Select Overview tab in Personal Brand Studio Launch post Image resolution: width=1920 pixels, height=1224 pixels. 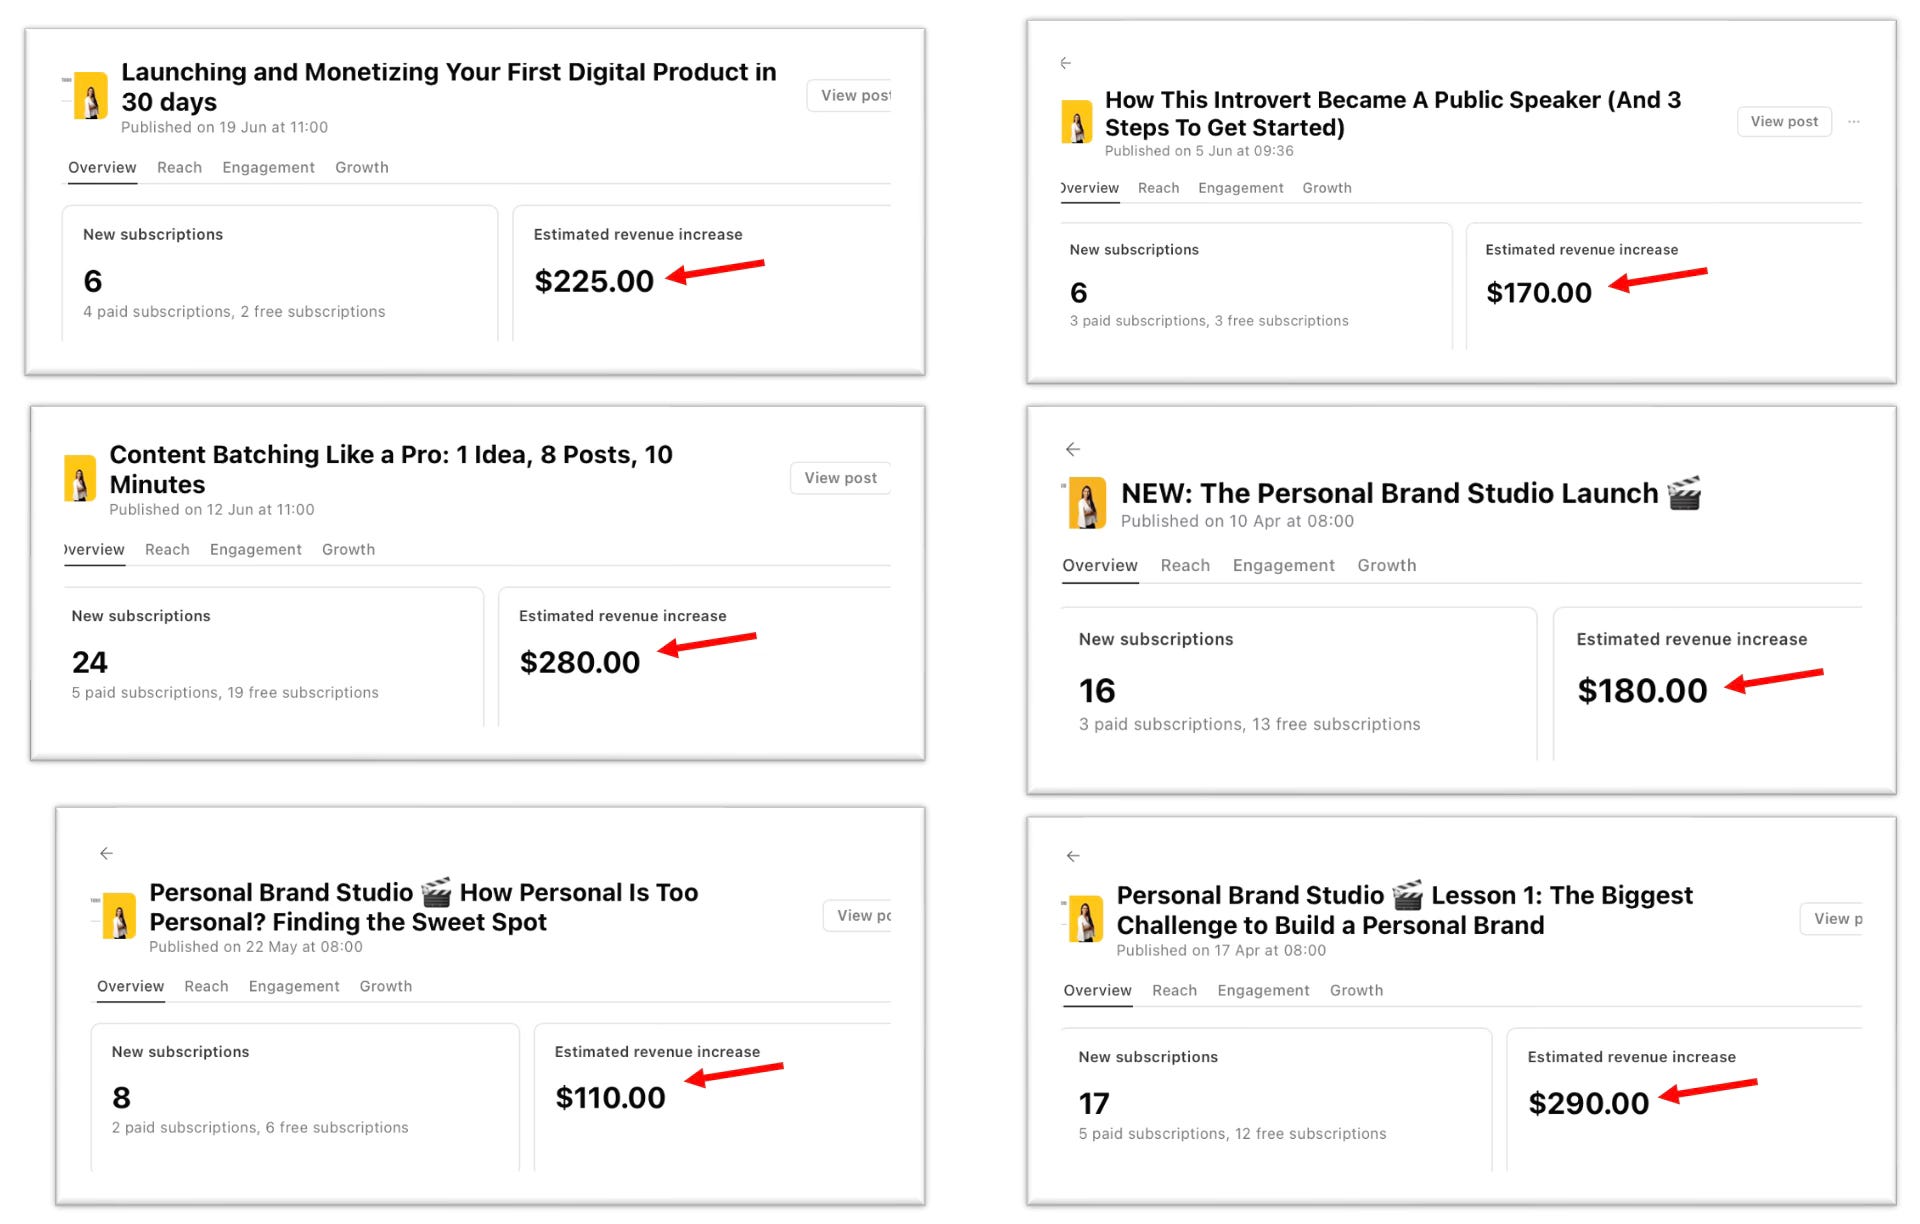pyautogui.click(x=1099, y=566)
